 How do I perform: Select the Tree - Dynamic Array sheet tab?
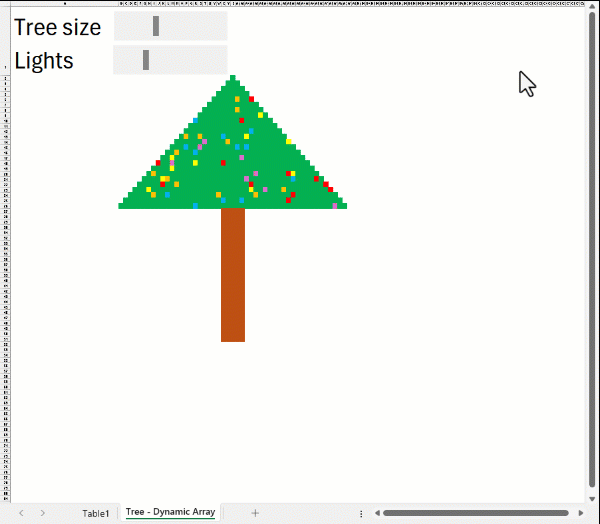170,513
